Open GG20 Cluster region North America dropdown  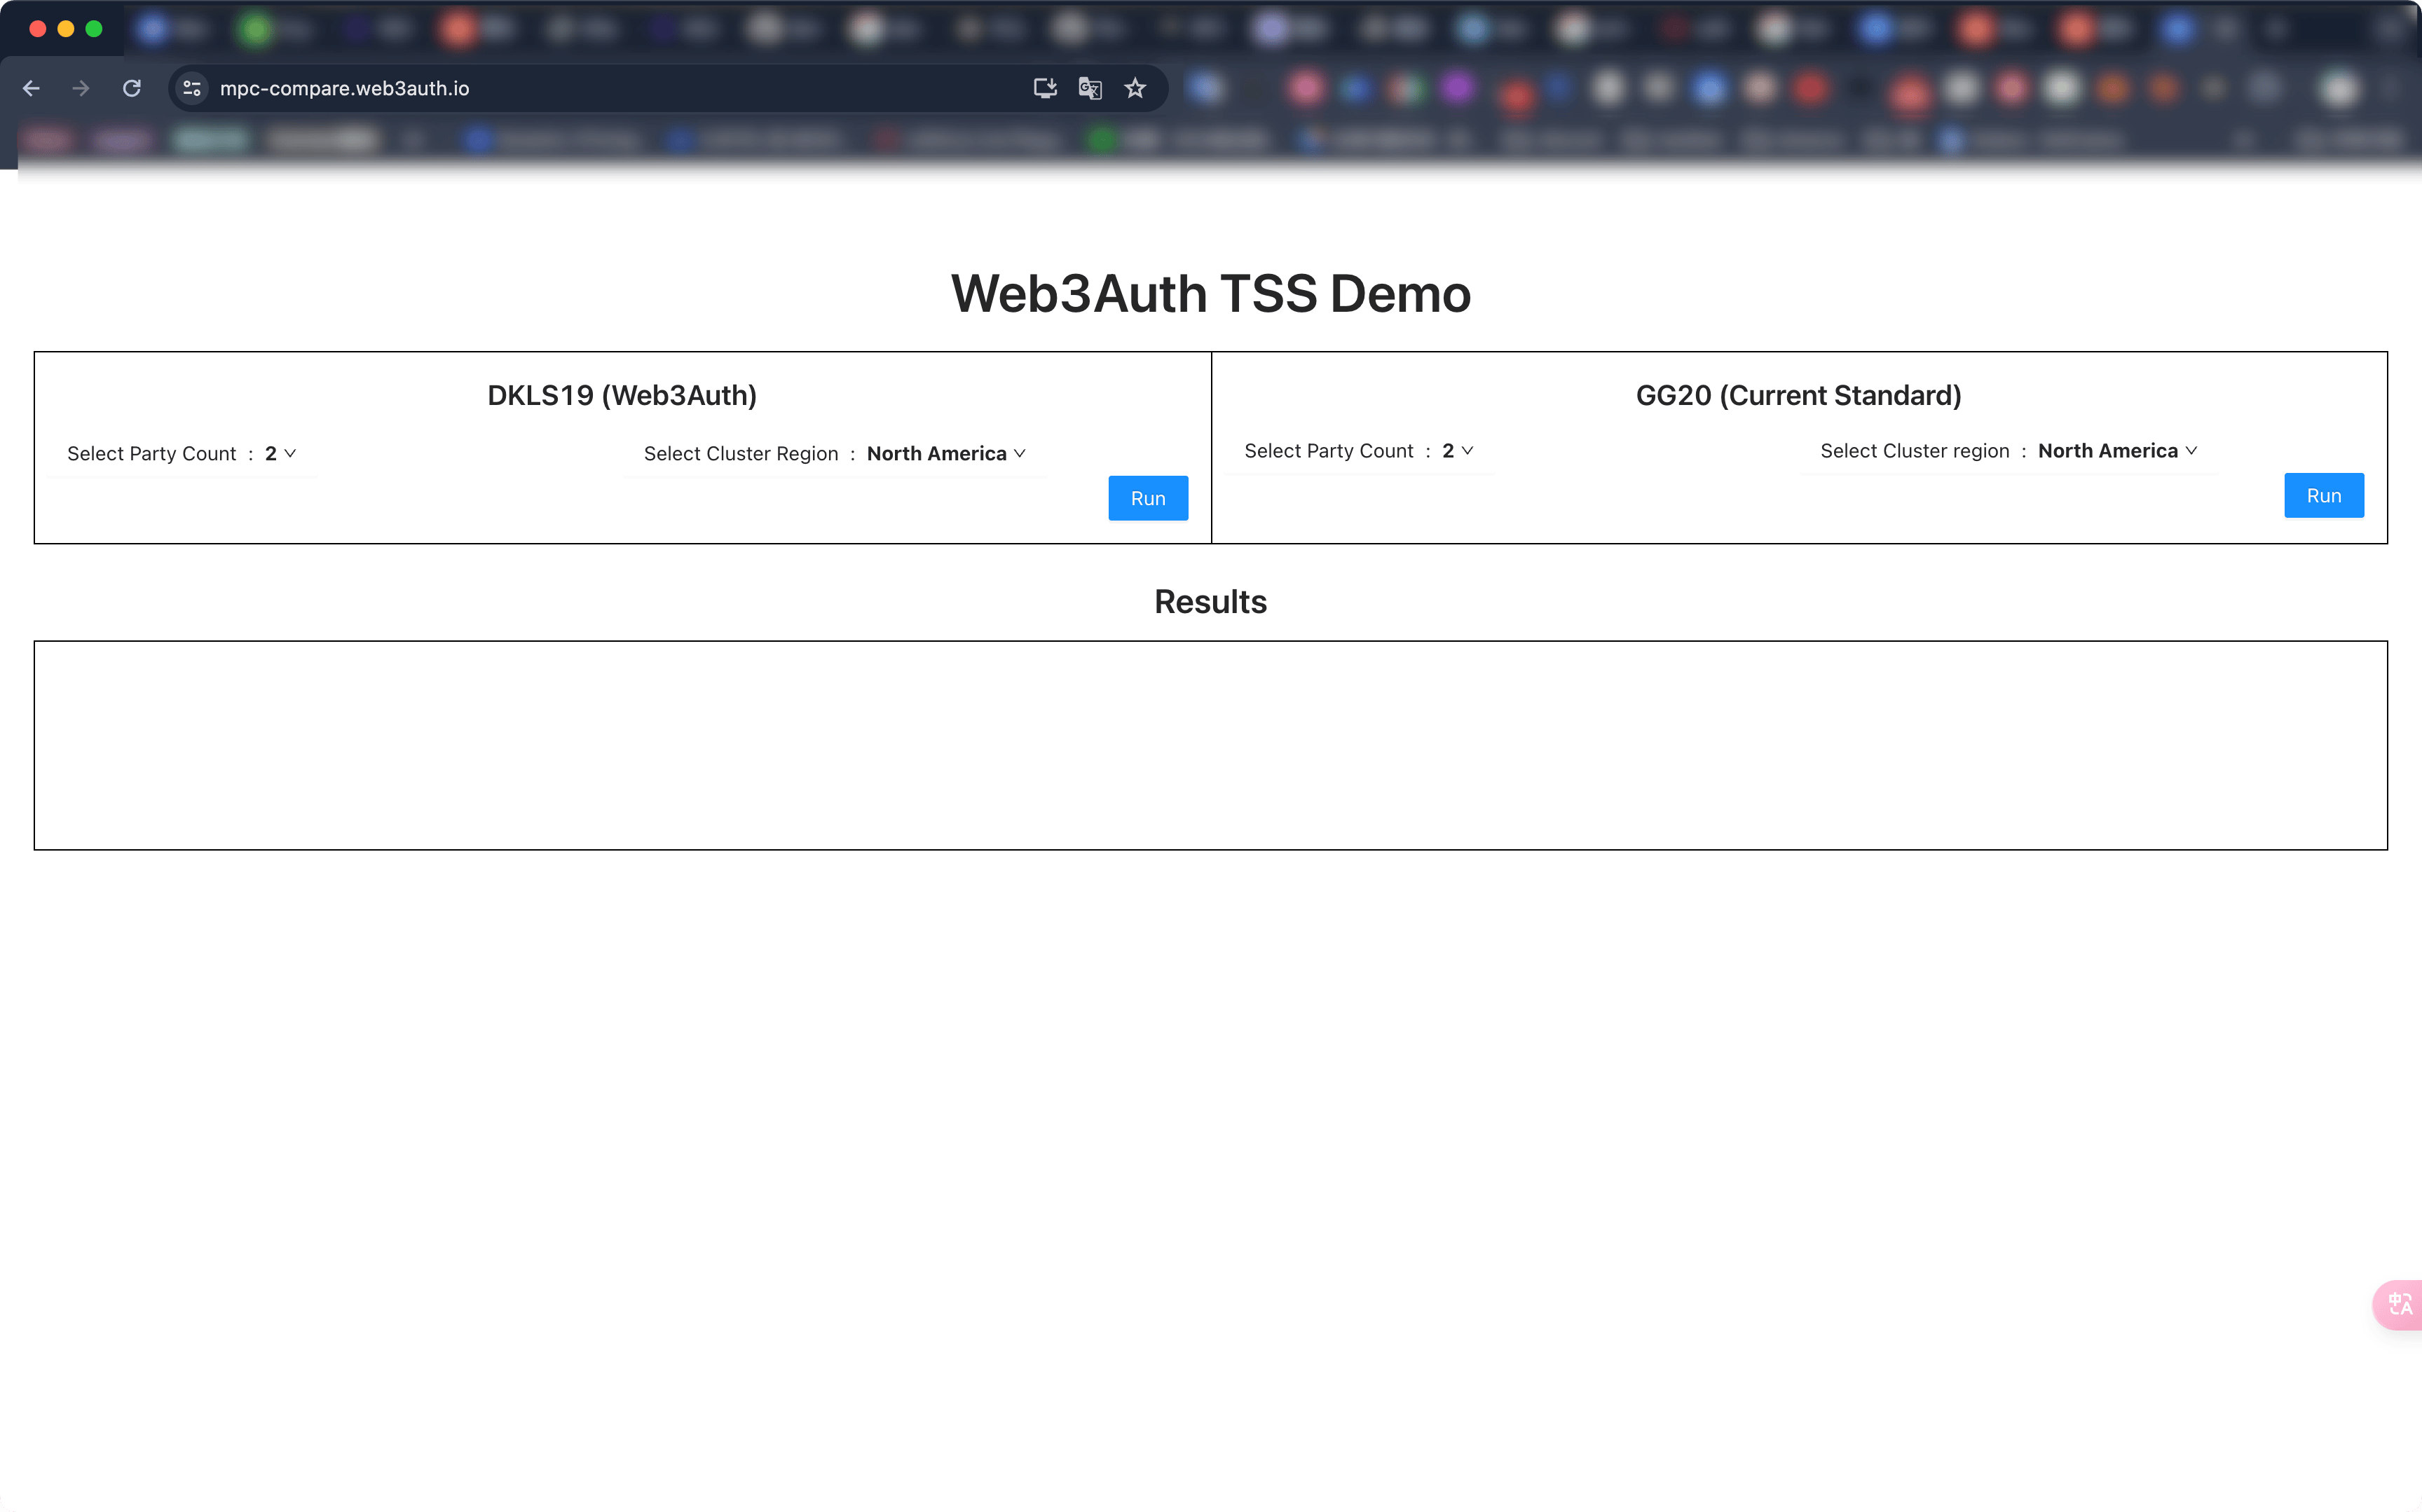click(2117, 451)
